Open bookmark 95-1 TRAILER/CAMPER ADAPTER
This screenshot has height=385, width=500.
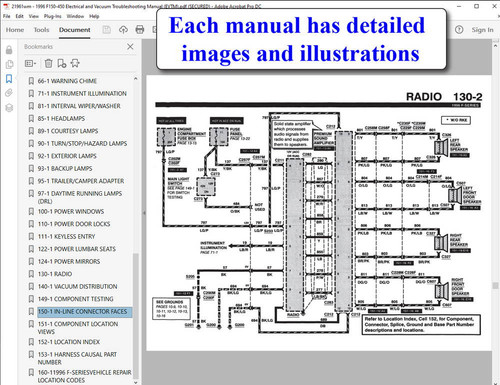pos(81,181)
